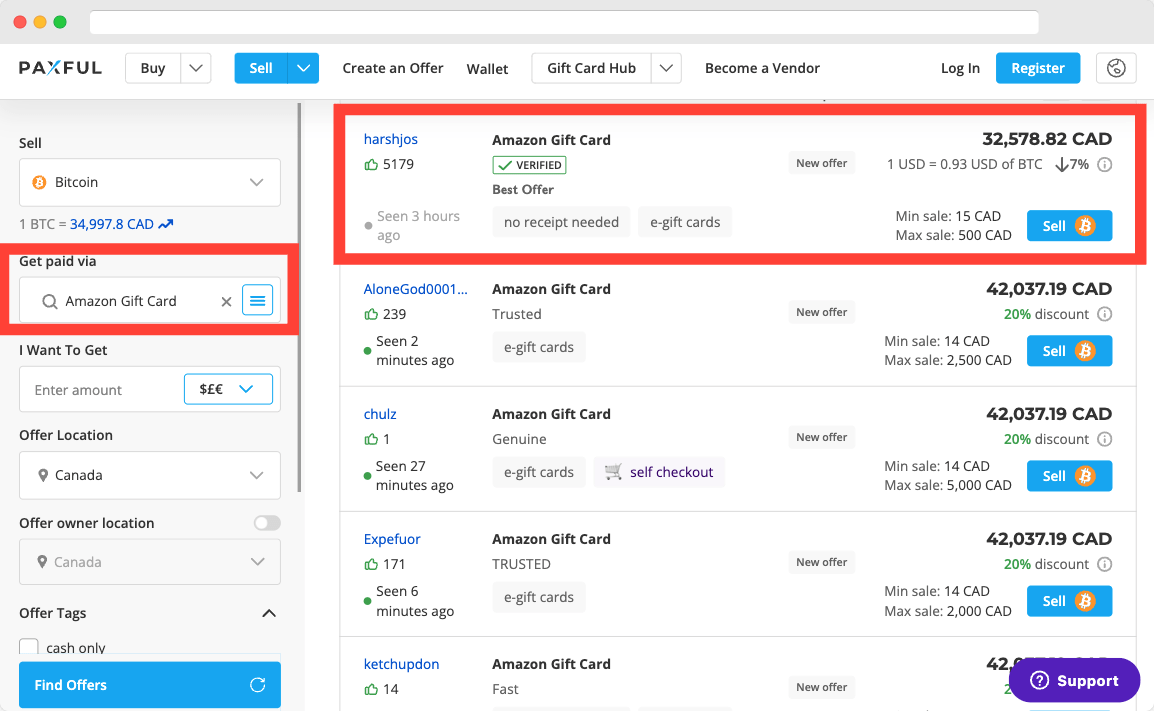Image resolution: width=1154 pixels, height=711 pixels.
Task: Click the refresh icon on Find Offers
Action: 259,685
